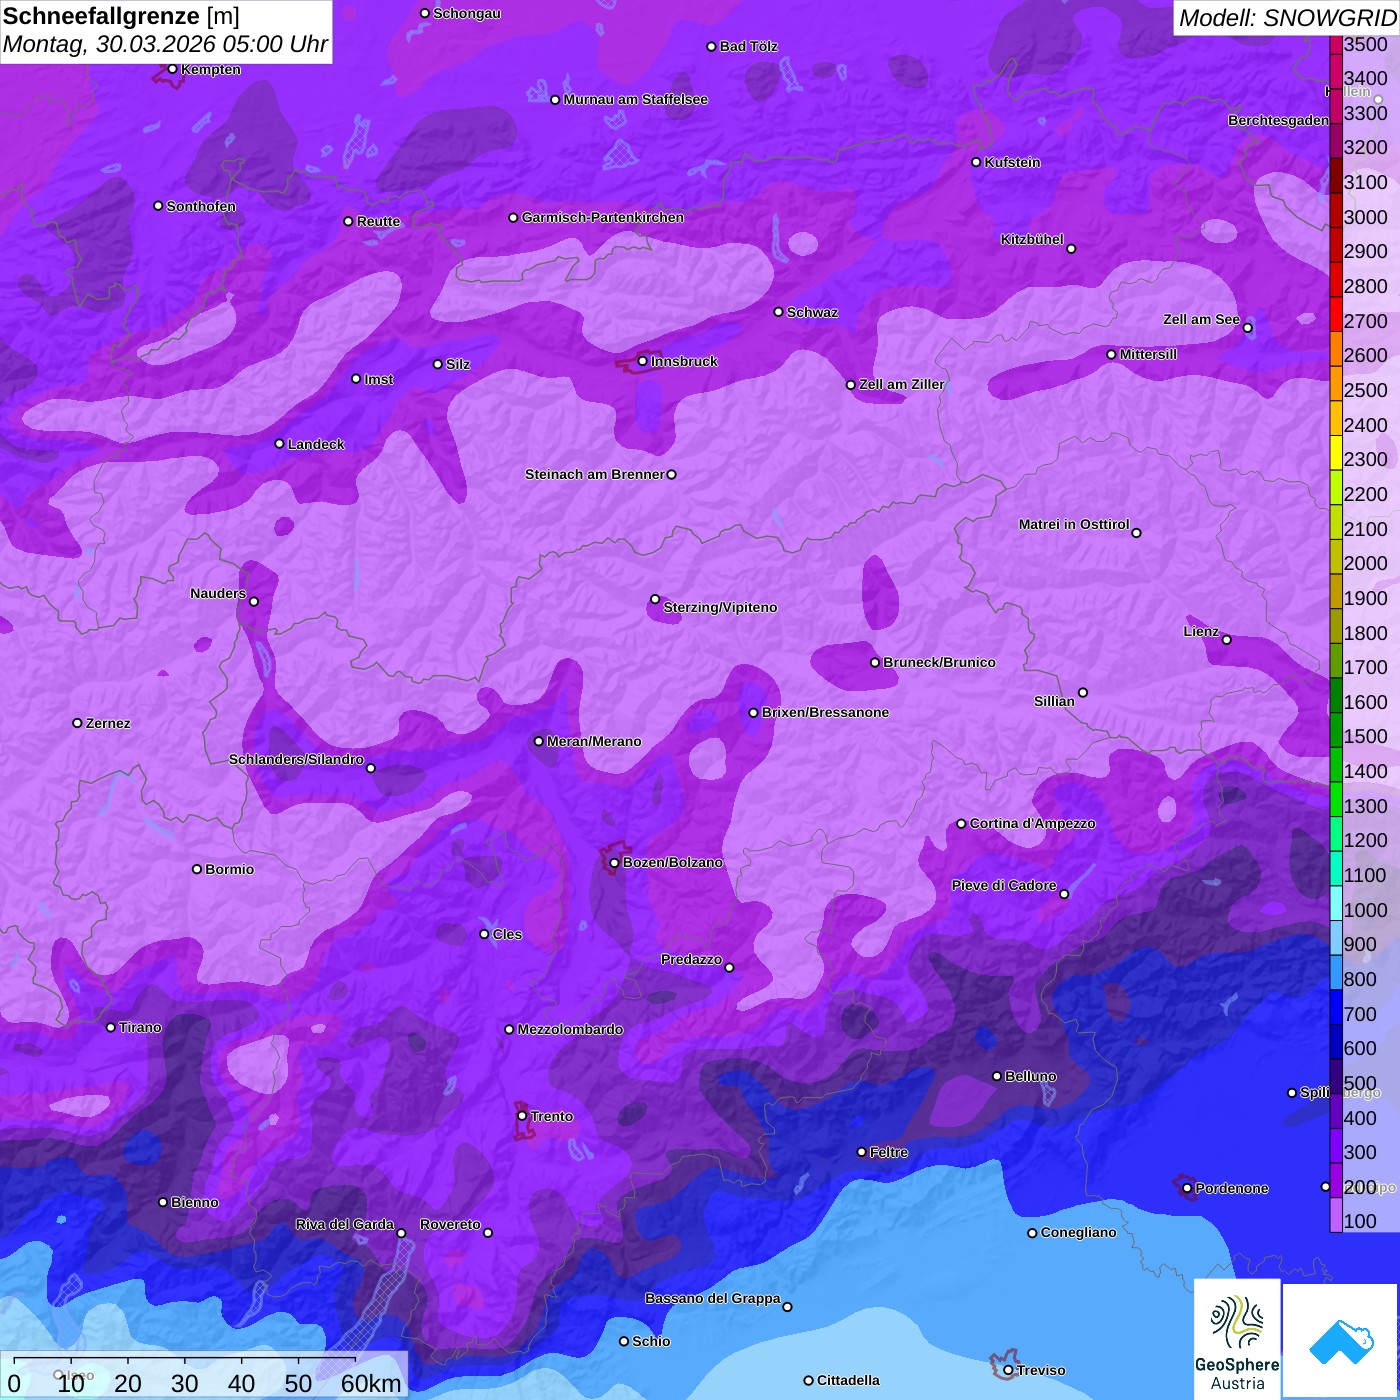Image resolution: width=1400 pixels, height=1400 pixels.
Task: Select the orange 2500 legend color swatch
Action: pos(1336,383)
